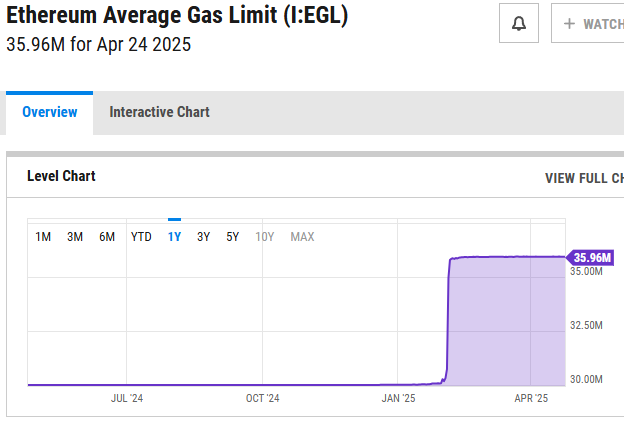Click the plus Watch button
624x428 pixels.
pos(590,23)
